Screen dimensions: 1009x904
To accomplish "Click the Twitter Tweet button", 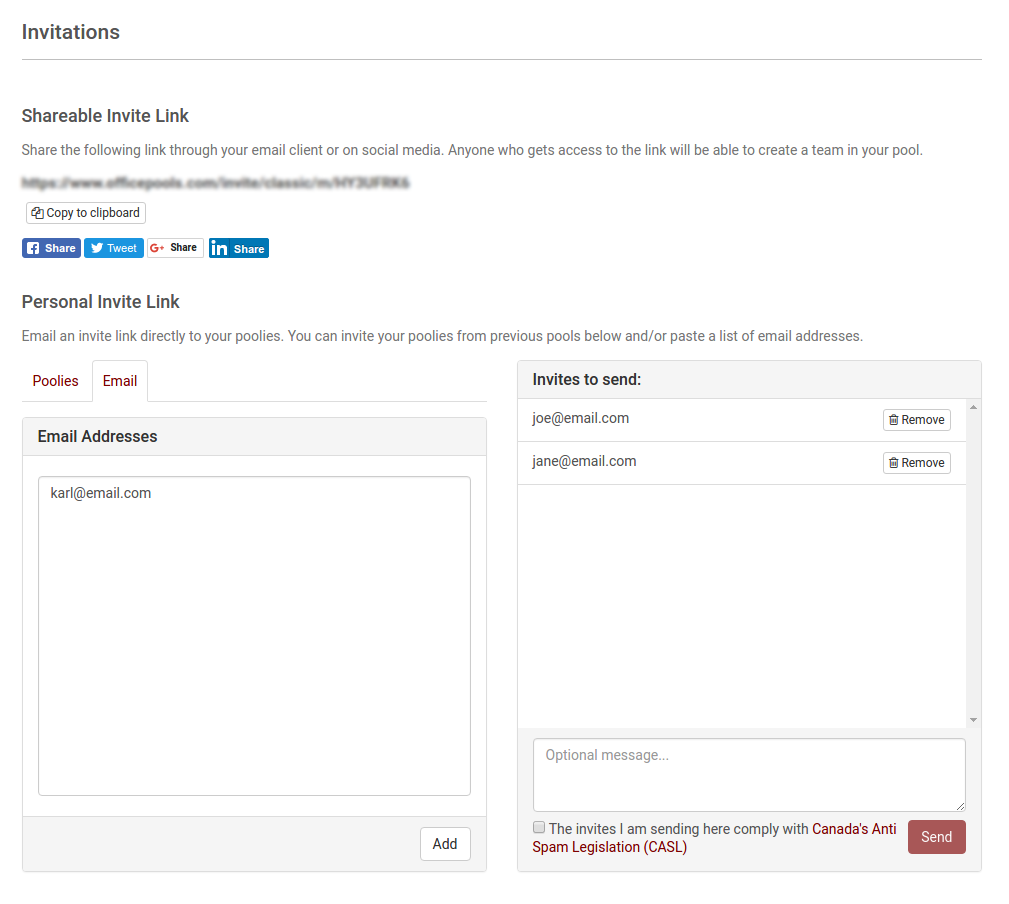I will [113, 248].
